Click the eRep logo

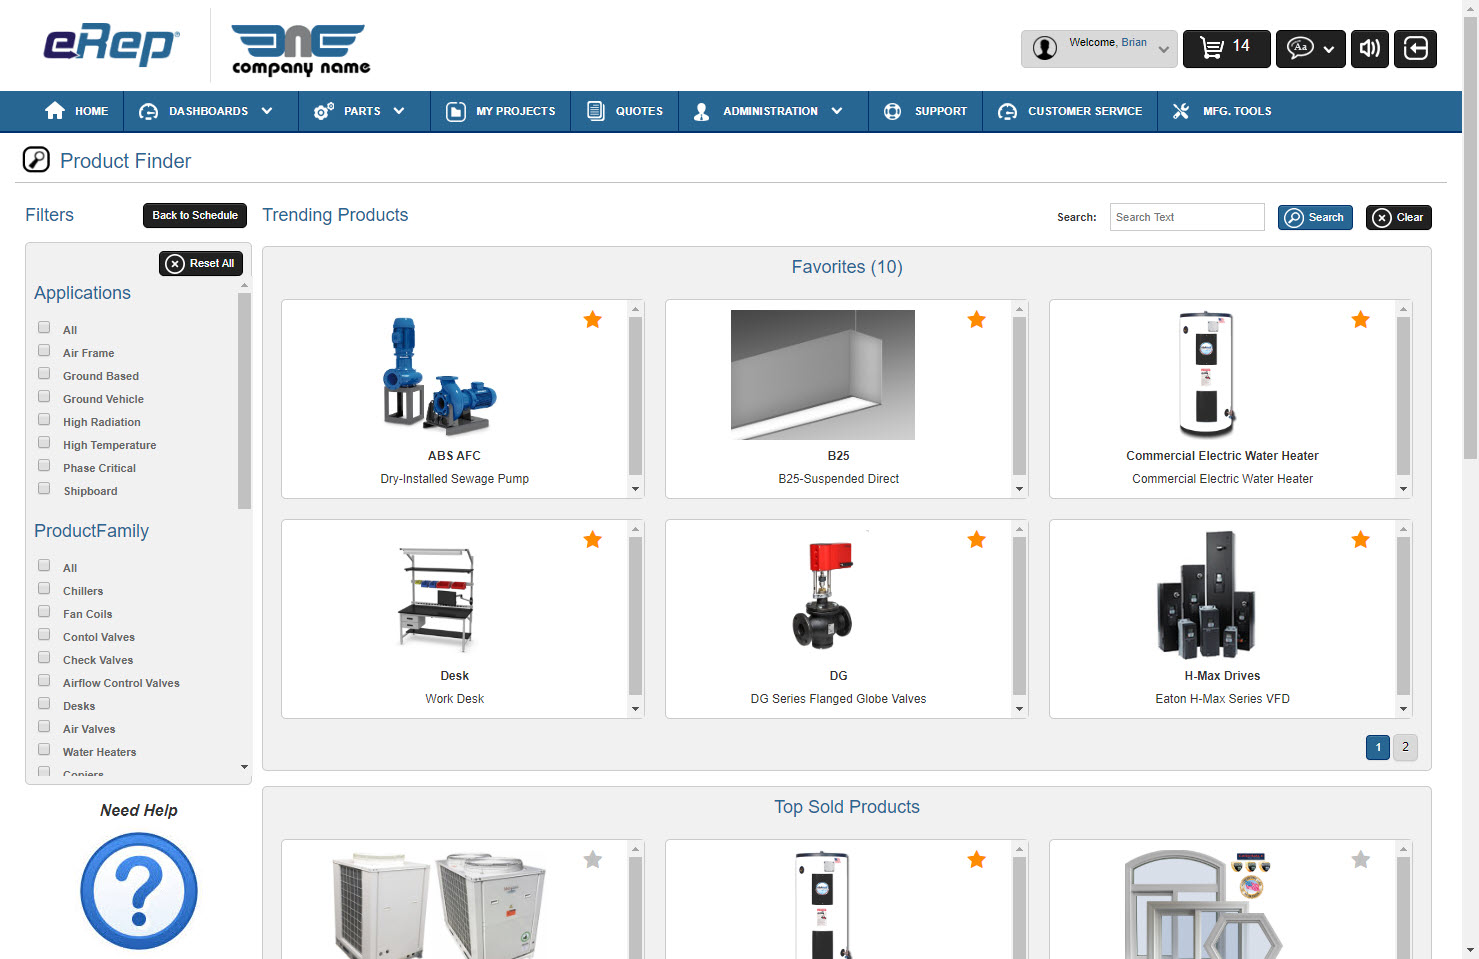tap(111, 46)
